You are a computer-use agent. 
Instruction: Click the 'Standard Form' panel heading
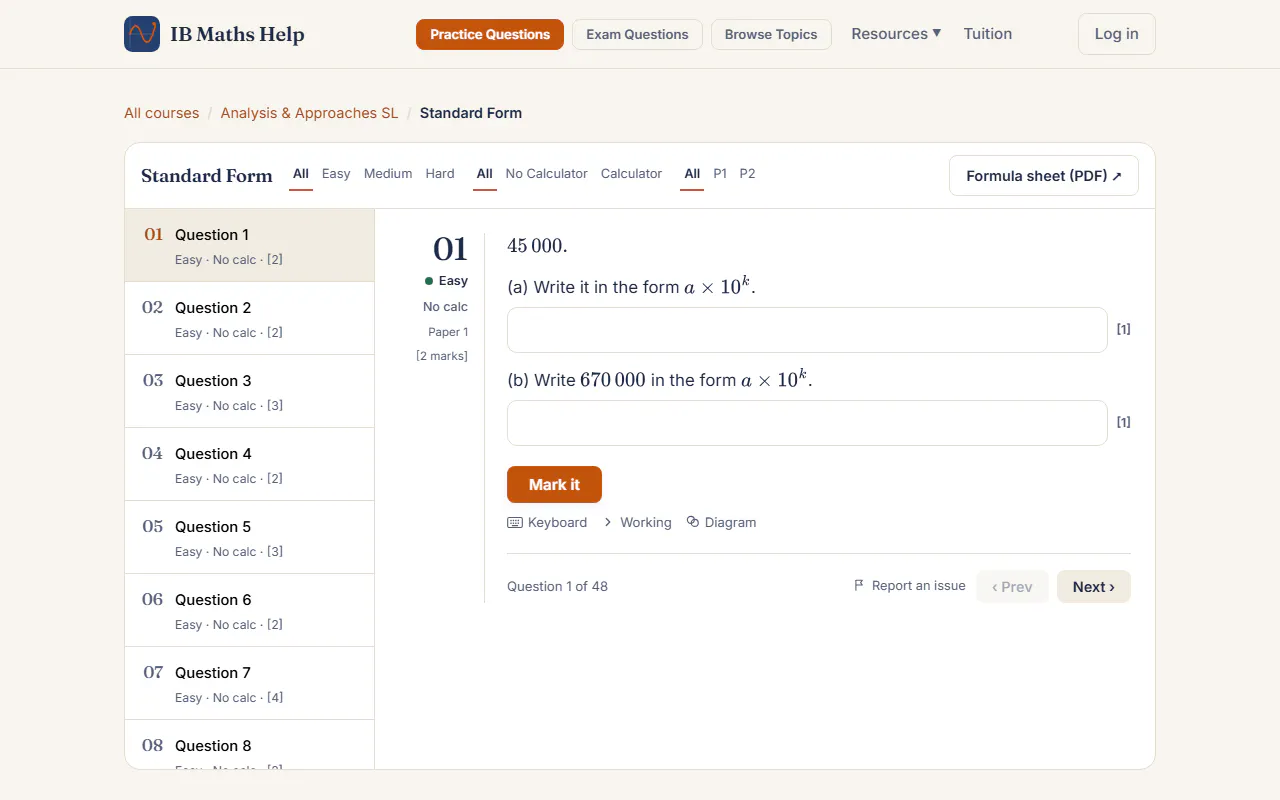point(207,176)
